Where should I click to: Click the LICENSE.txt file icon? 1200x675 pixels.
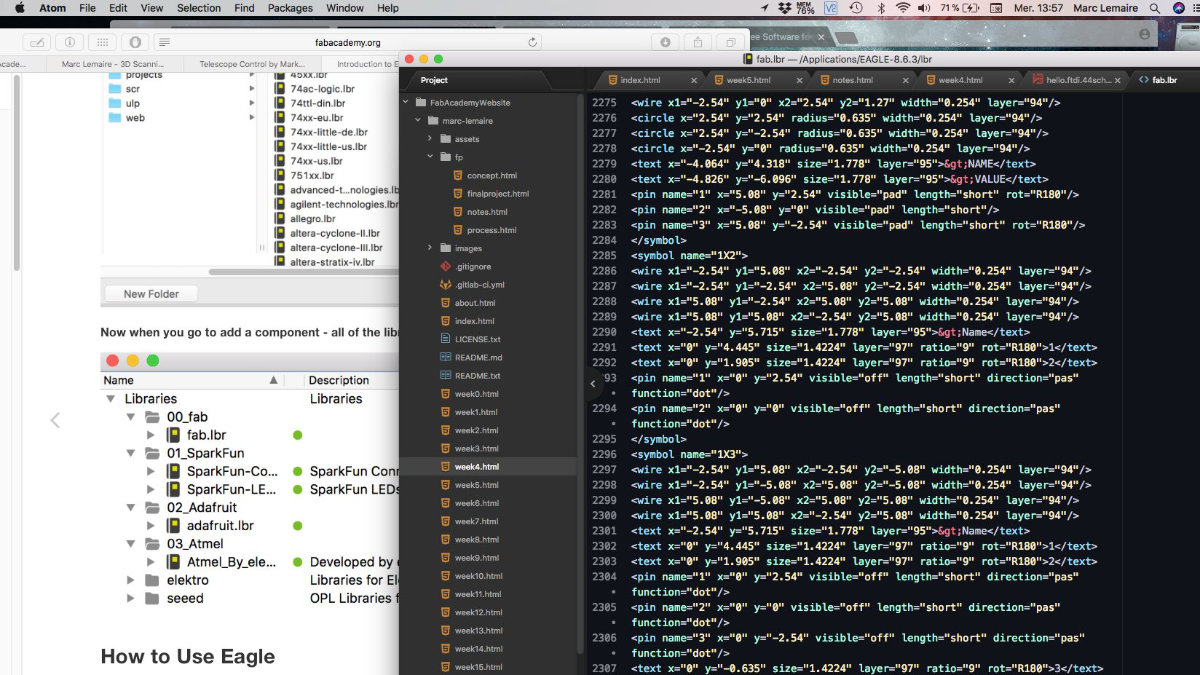point(446,339)
